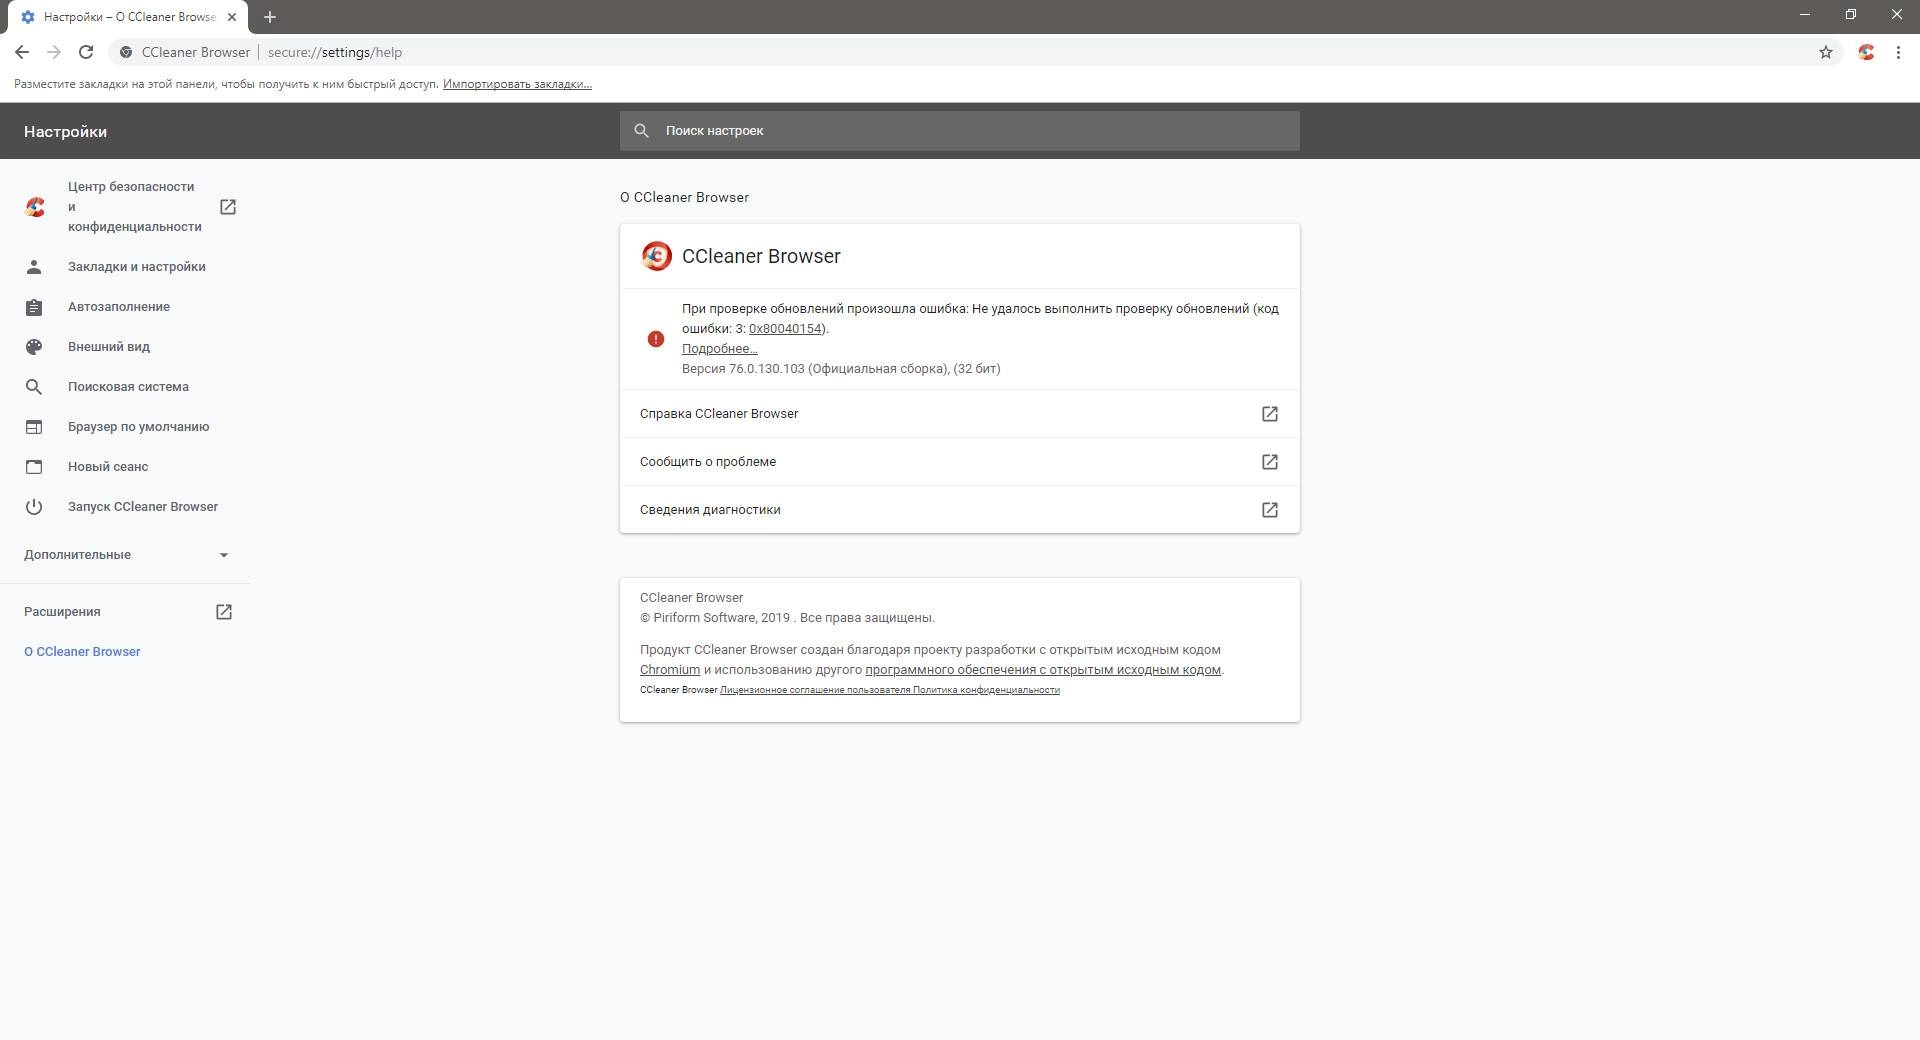
Task: Open a new tab with the plus button
Action: pyautogui.click(x=270, y=17)
